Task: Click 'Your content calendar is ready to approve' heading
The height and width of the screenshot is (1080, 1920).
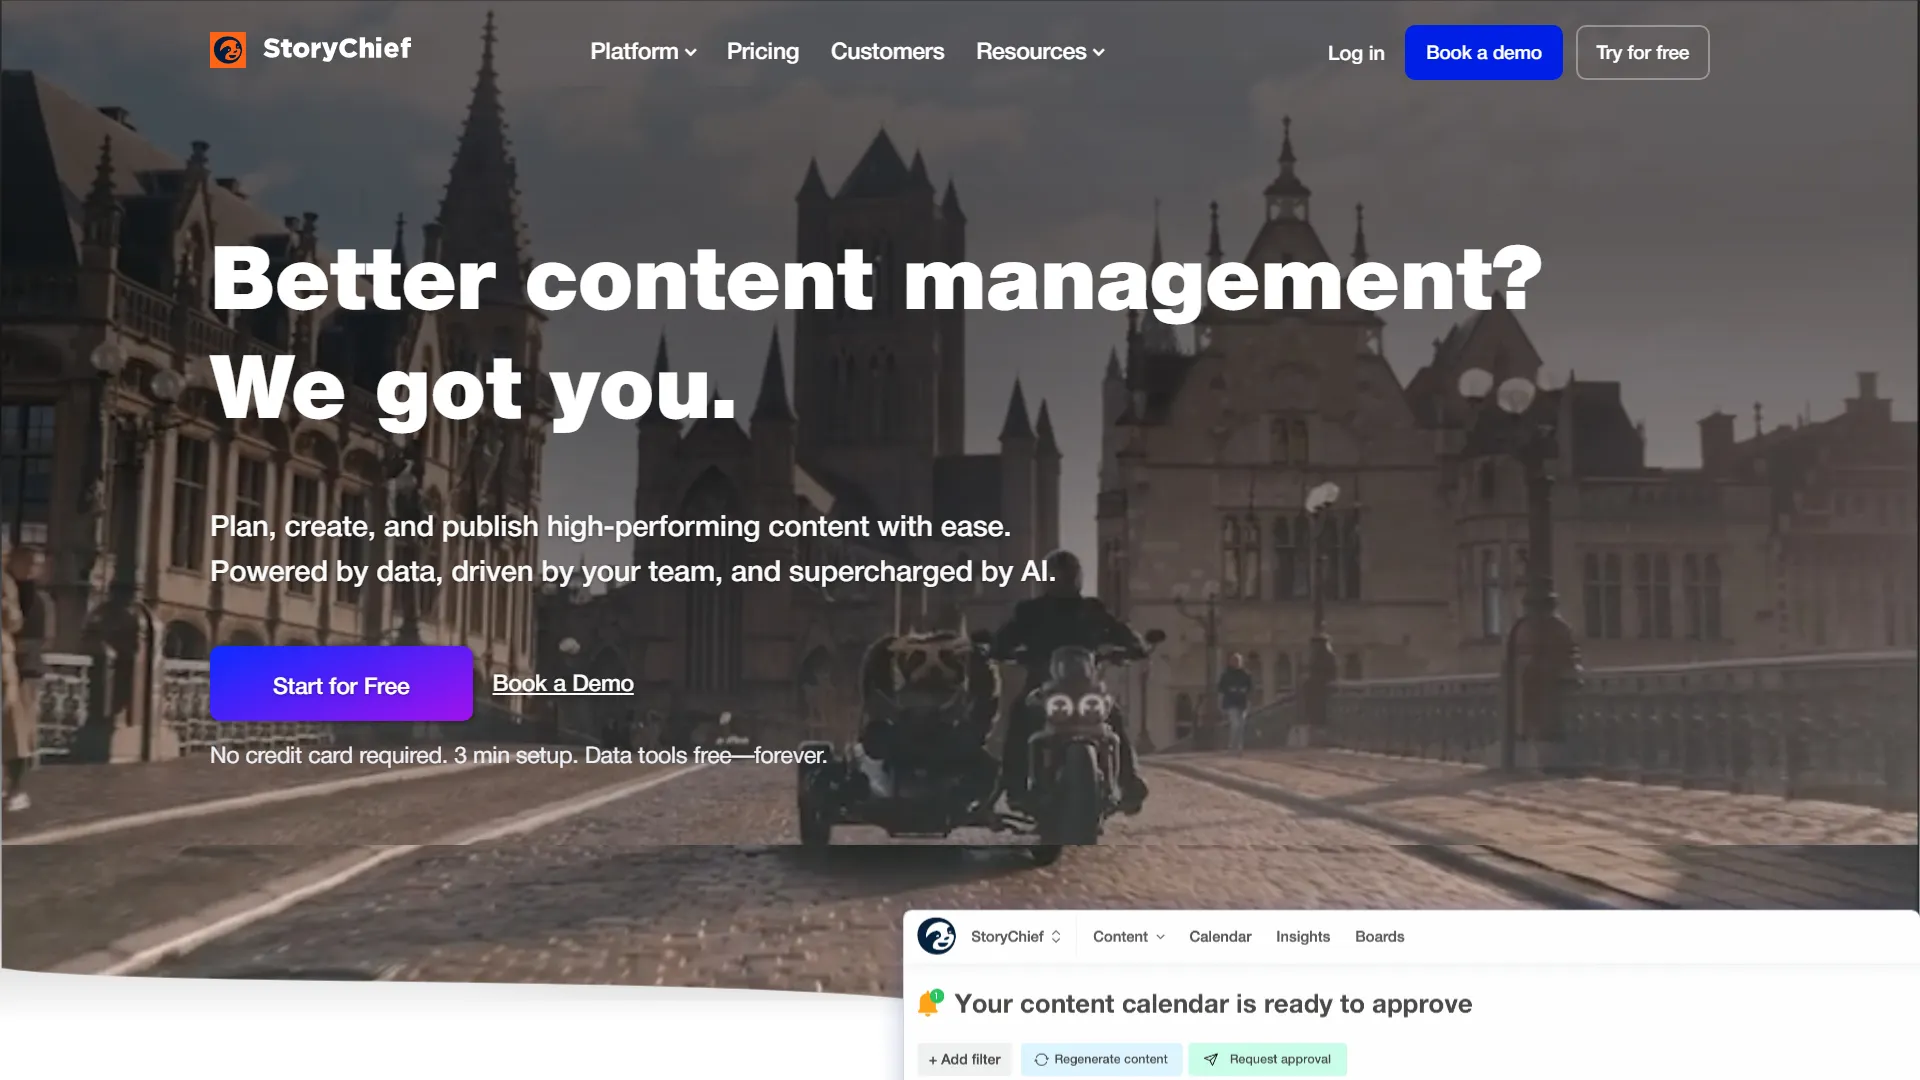Action: coord(1213,1004)
